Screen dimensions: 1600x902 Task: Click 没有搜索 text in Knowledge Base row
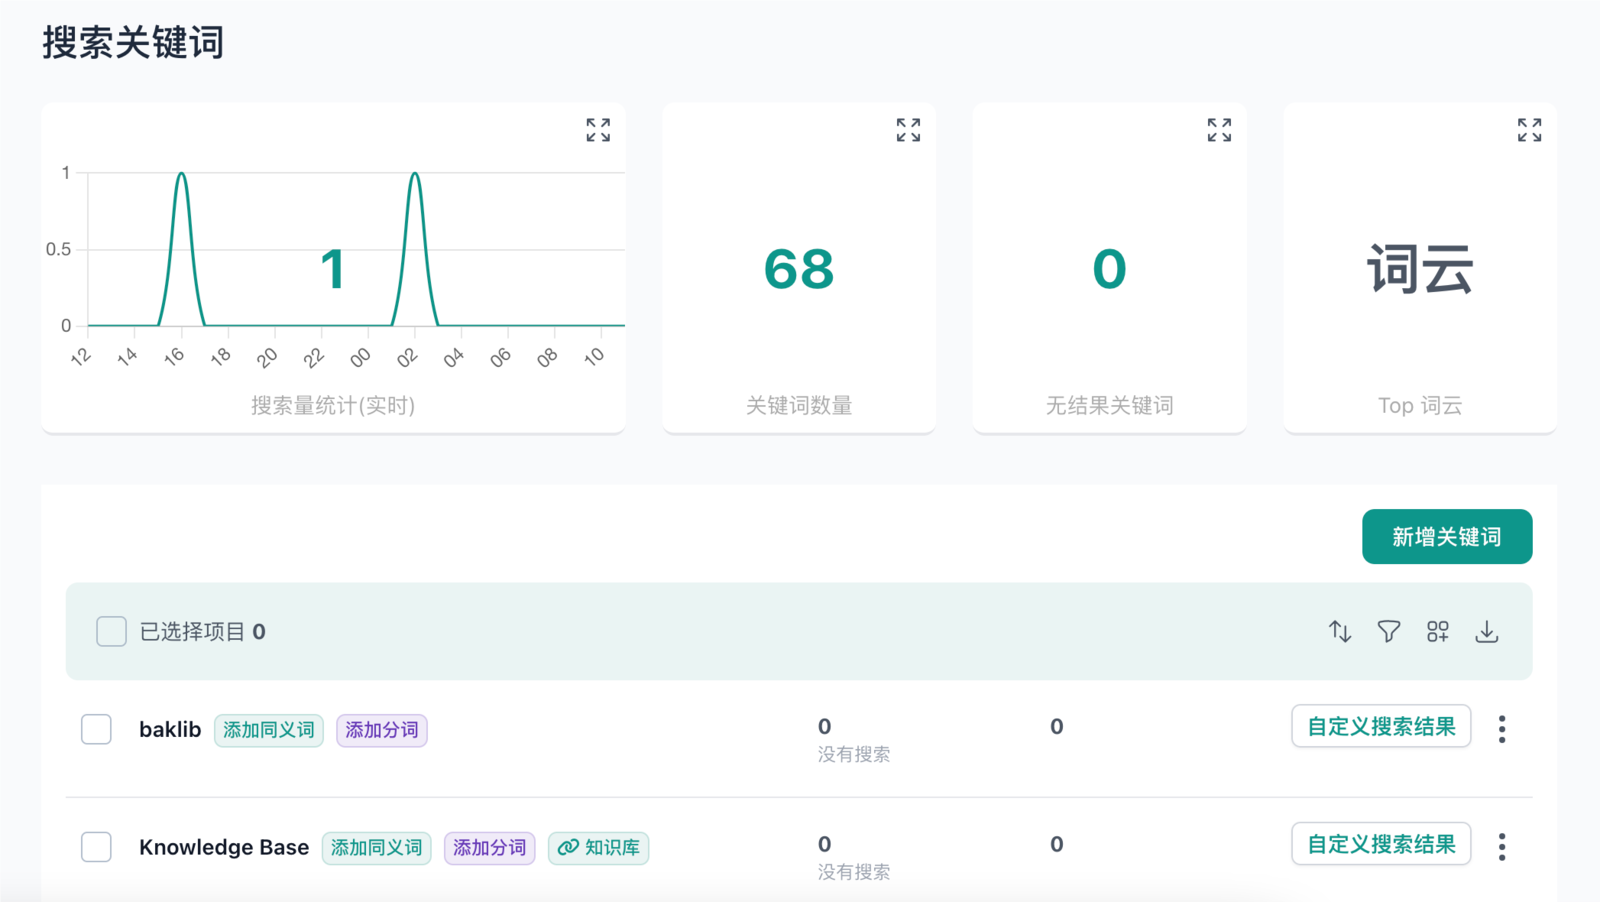tap(854, 872)
